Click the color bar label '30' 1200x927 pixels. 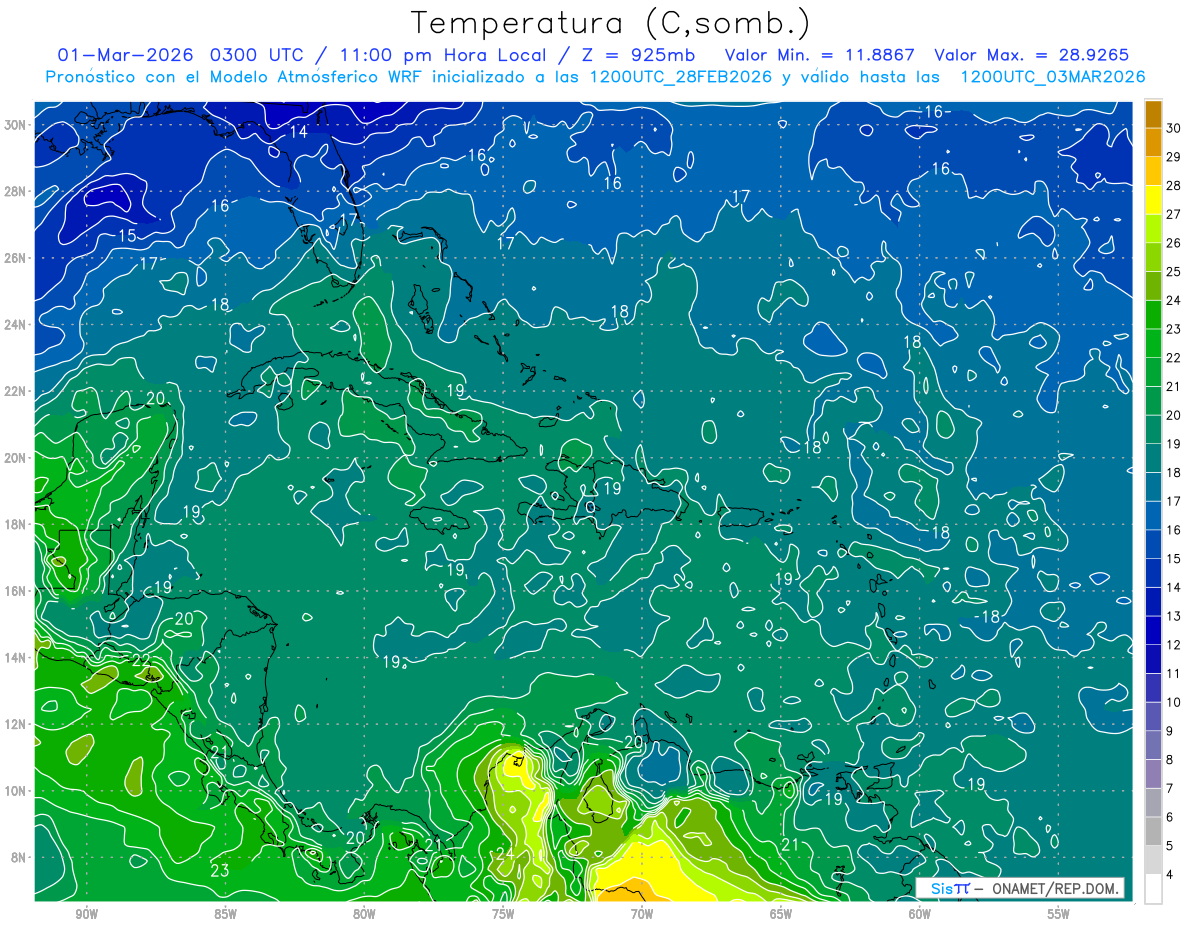[x=1173, y=128]
